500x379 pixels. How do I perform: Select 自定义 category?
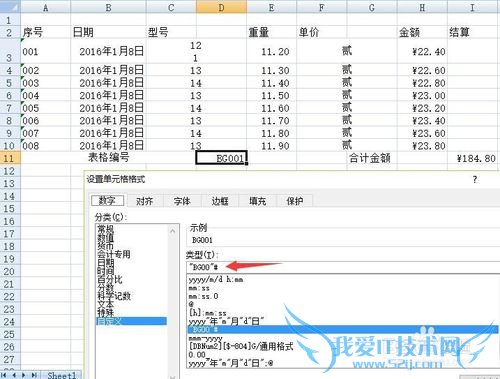point(131,321)
